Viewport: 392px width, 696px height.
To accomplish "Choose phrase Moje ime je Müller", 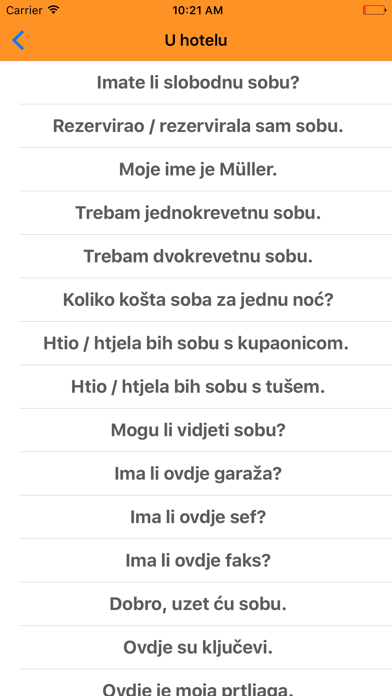I will (x=196, y=170).
